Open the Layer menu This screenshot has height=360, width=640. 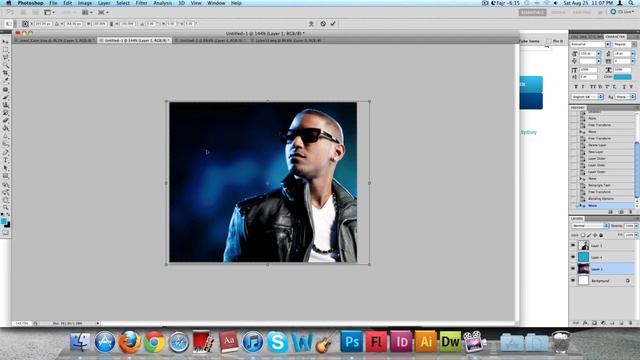(x=104, y=3)
